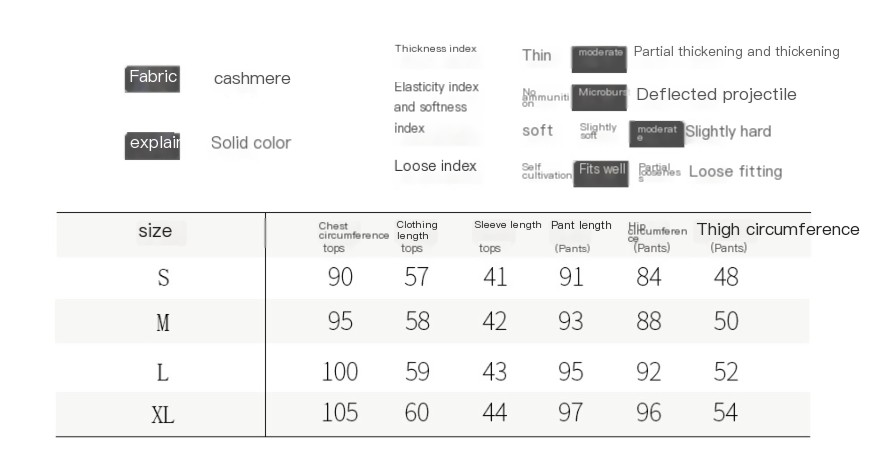880x464 pixels.
Task: Select the soft softness option
Action: (x=537, y=131)
